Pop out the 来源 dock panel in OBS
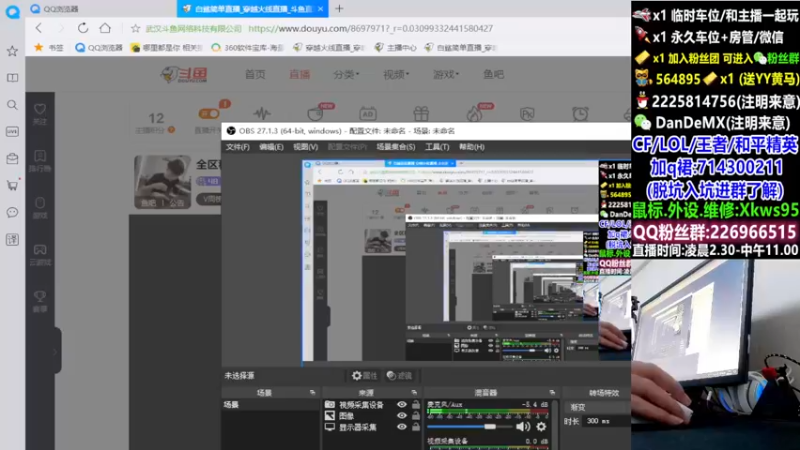Image resolution: width=800 pixels, height=450 pixels. pos(414,393)
